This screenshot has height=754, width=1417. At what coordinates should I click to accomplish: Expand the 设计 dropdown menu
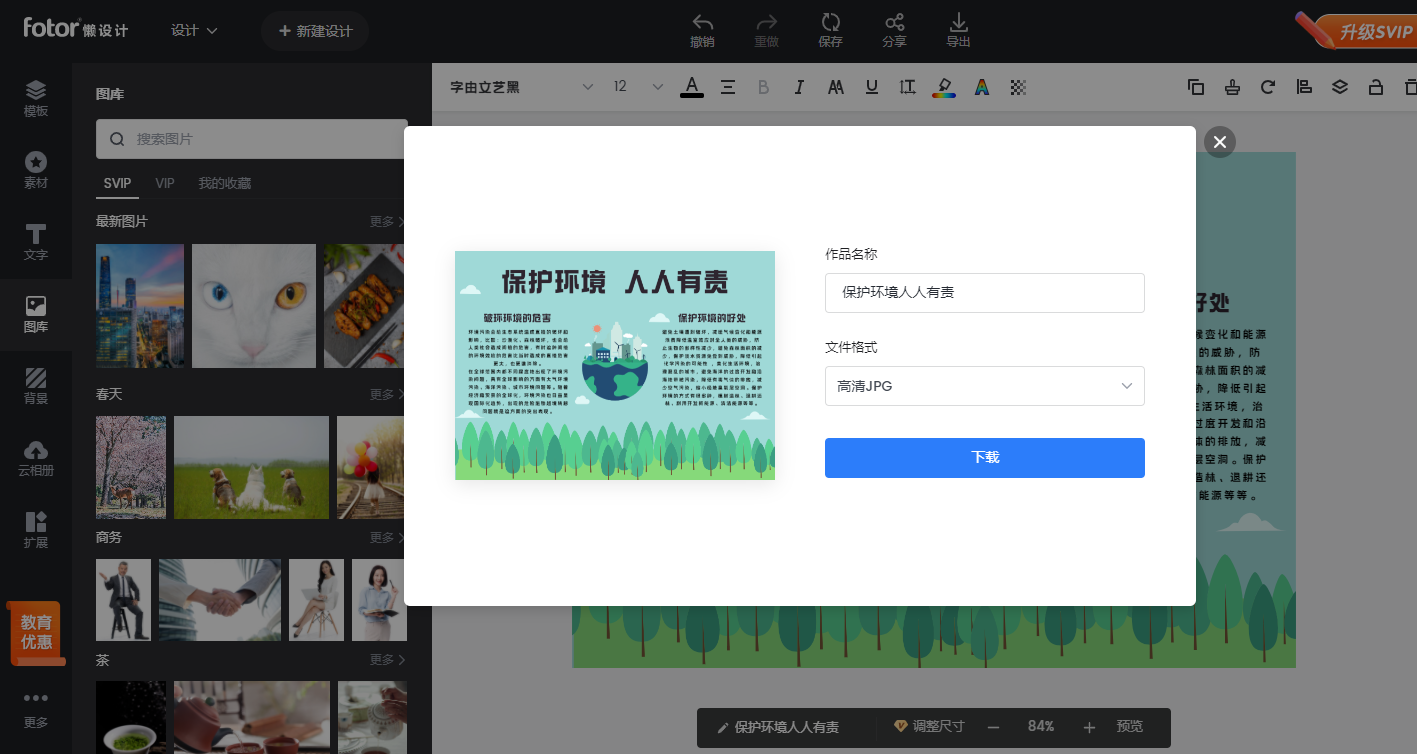194,31
